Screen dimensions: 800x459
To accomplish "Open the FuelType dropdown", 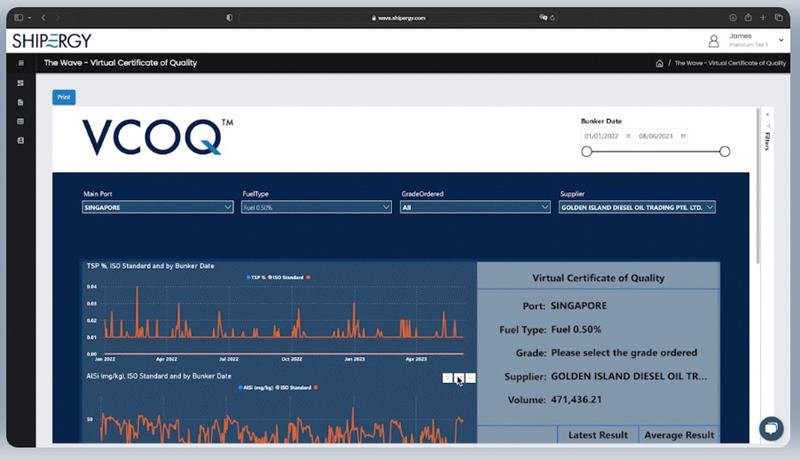I will (316, 207).
